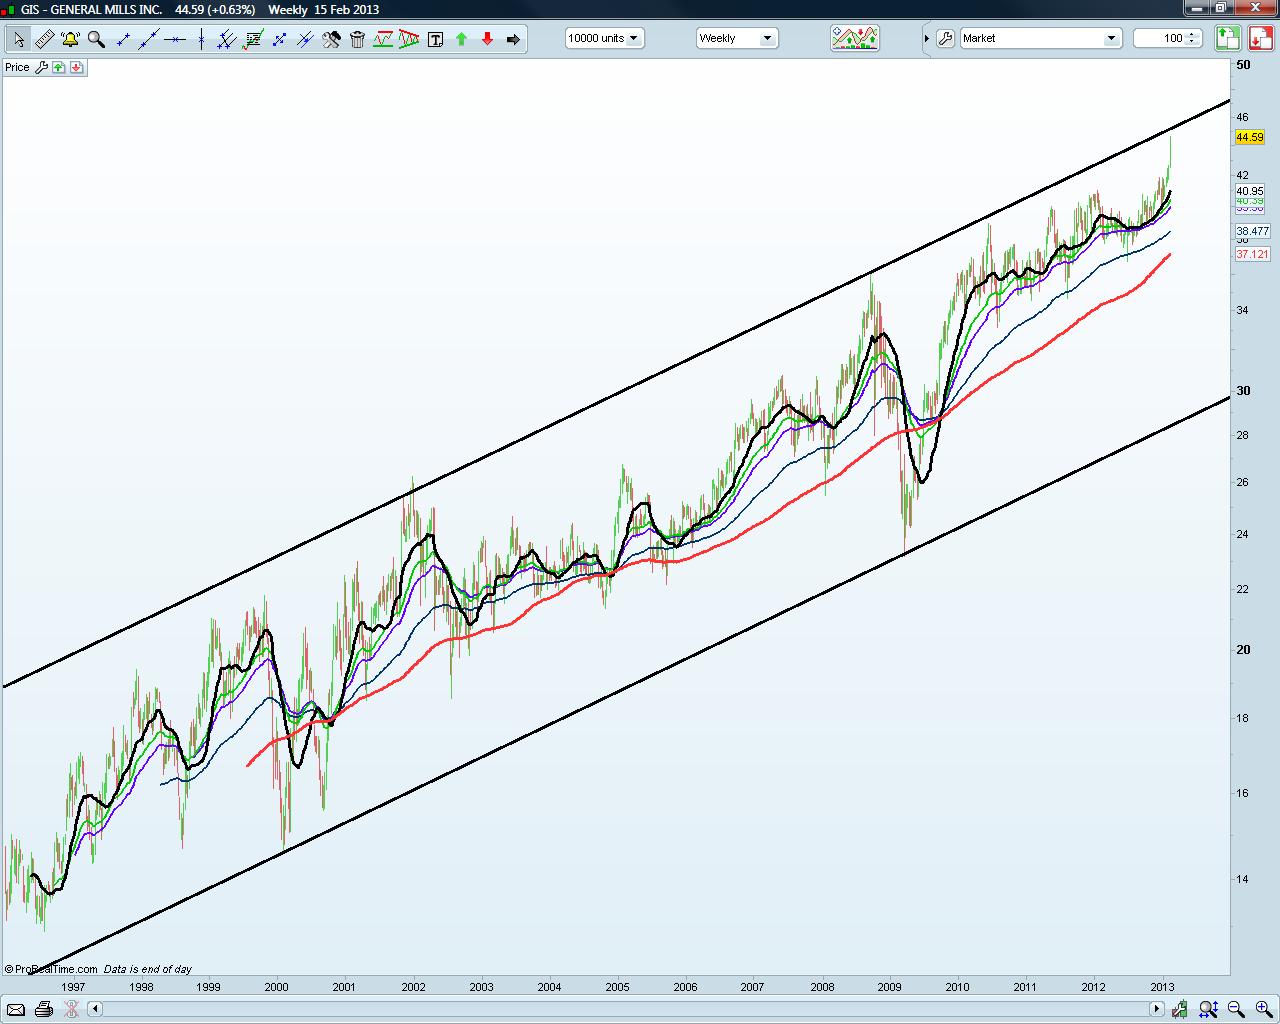Open the hammer and wrench object settings
Viewport: 1280px width, 1024px height.
331,39
